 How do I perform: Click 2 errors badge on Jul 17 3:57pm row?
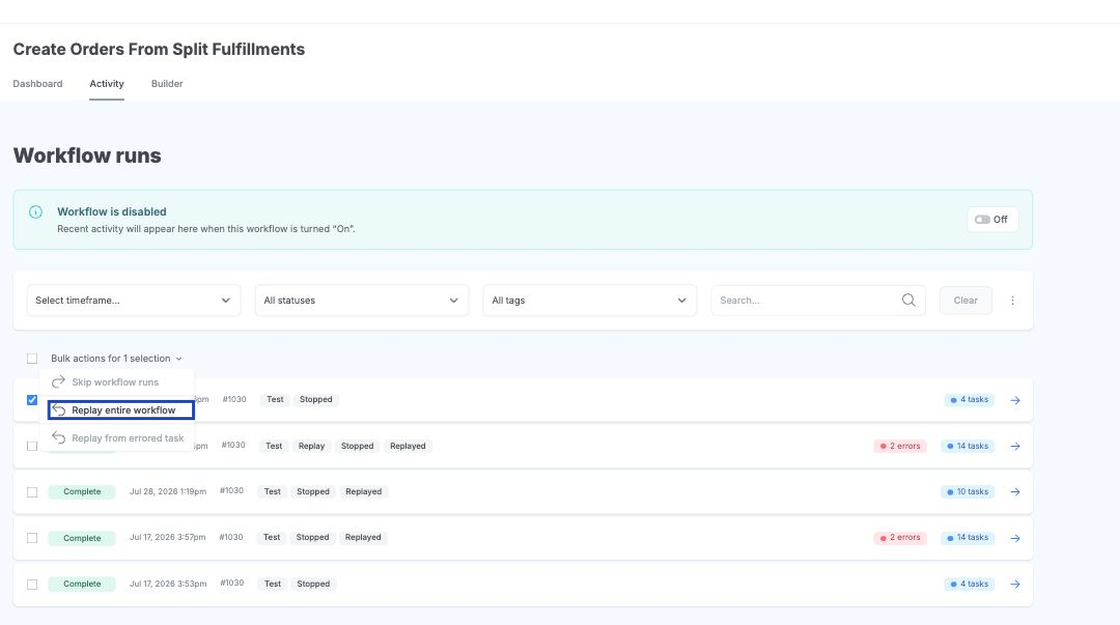pos(900,538)
